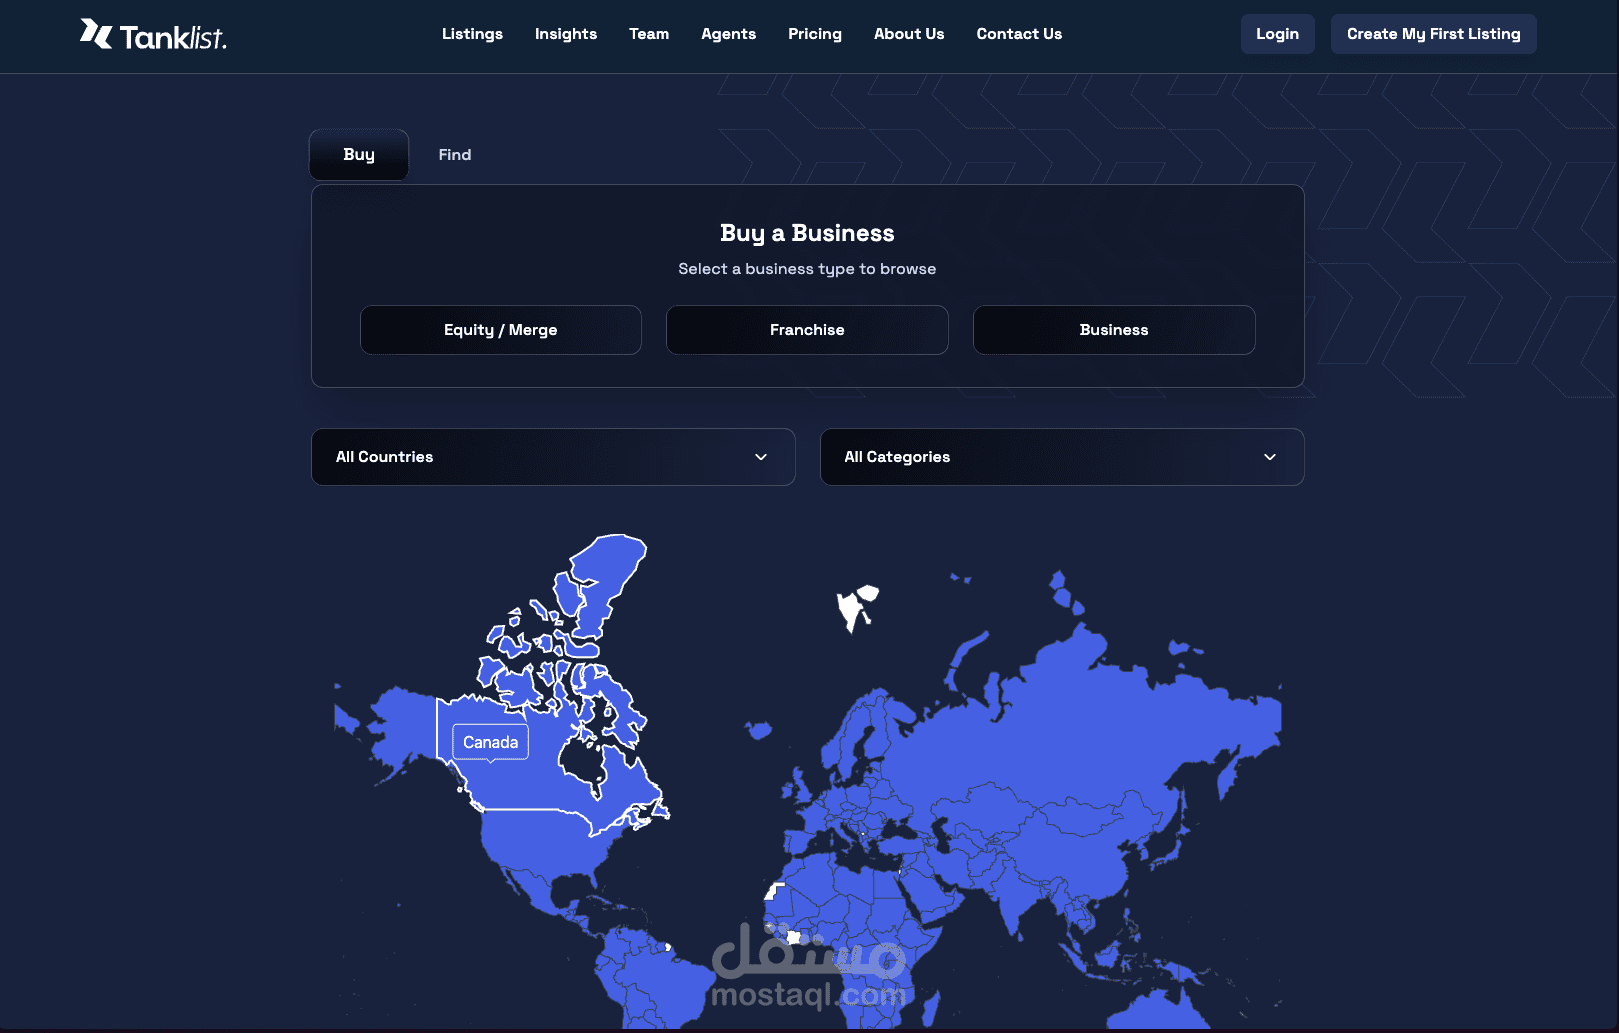Click the Login button
The image size is (1619, 1033).
[1277, 33]
